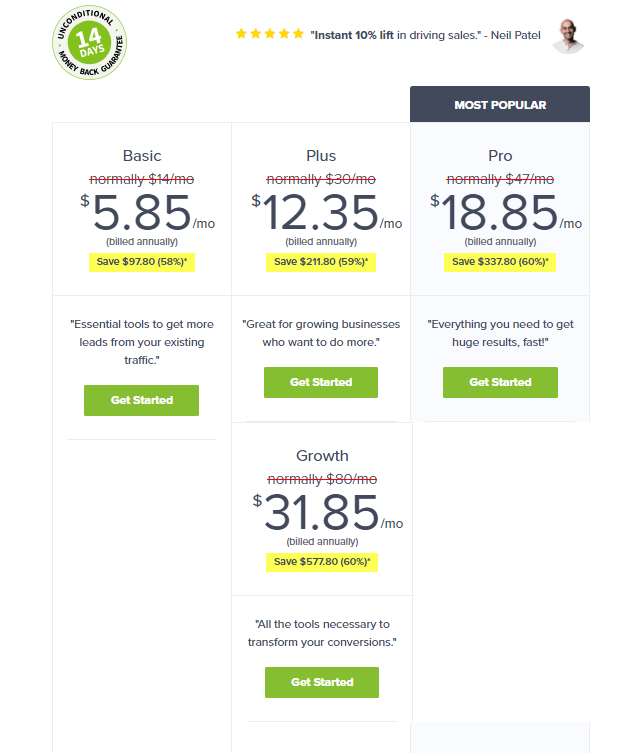This screenshot has width=643, height=753.
Task: Select the Most Popular banner
Action: [x=500, y=105]
